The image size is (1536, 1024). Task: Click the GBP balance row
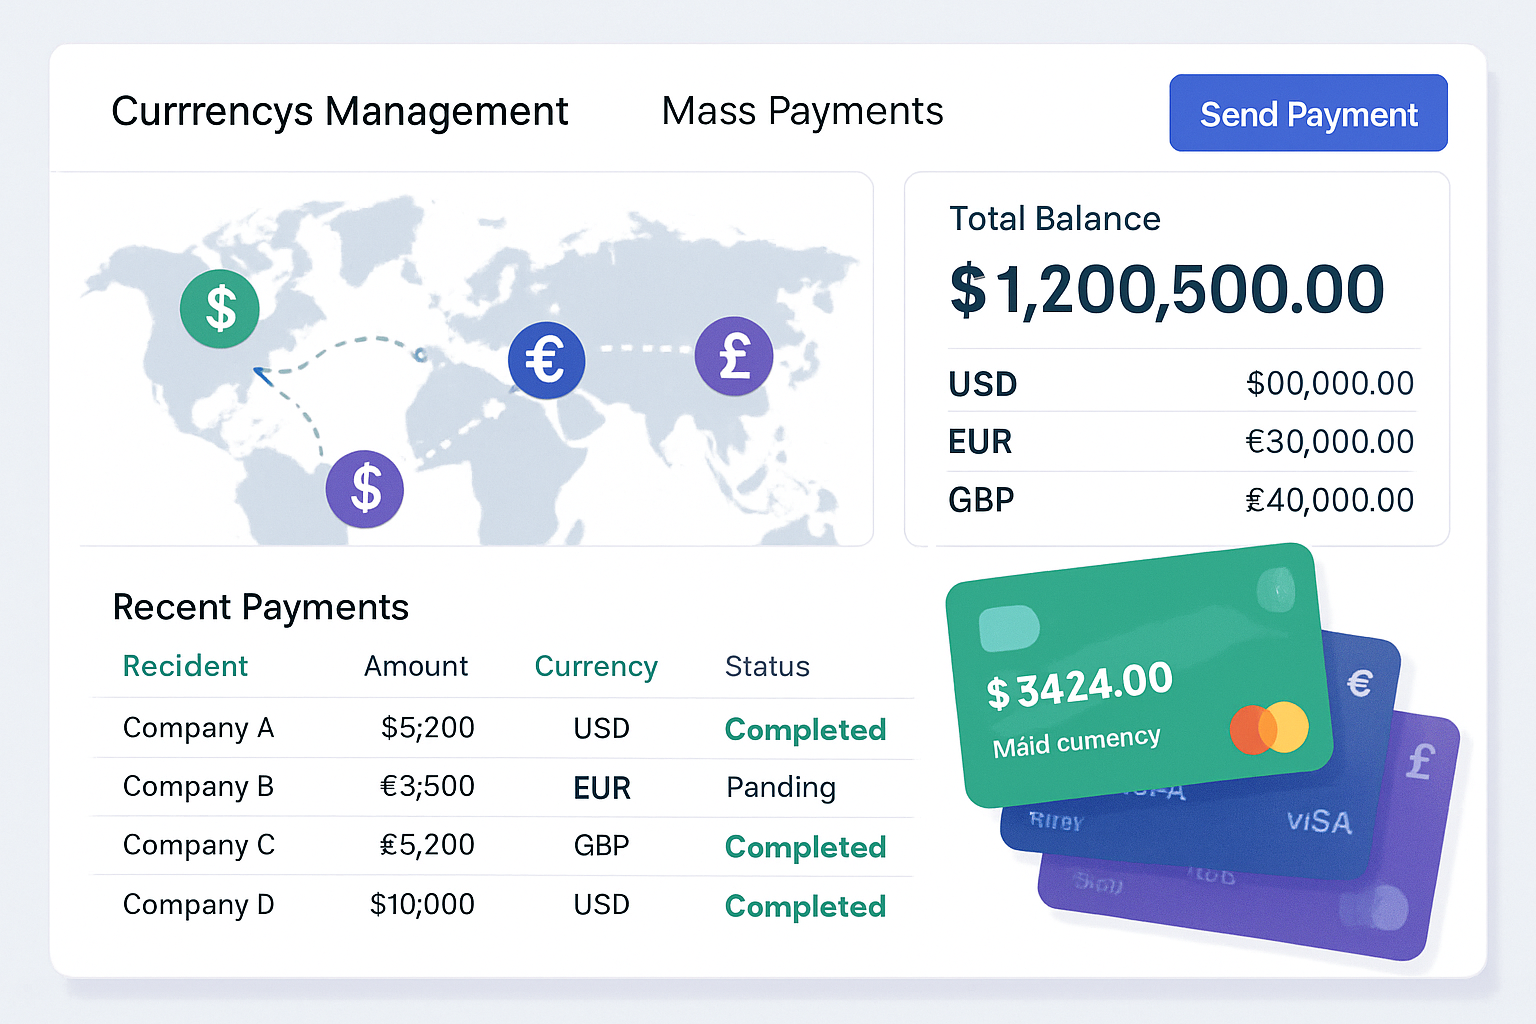pyautogui.click(x=1180, y=500)
